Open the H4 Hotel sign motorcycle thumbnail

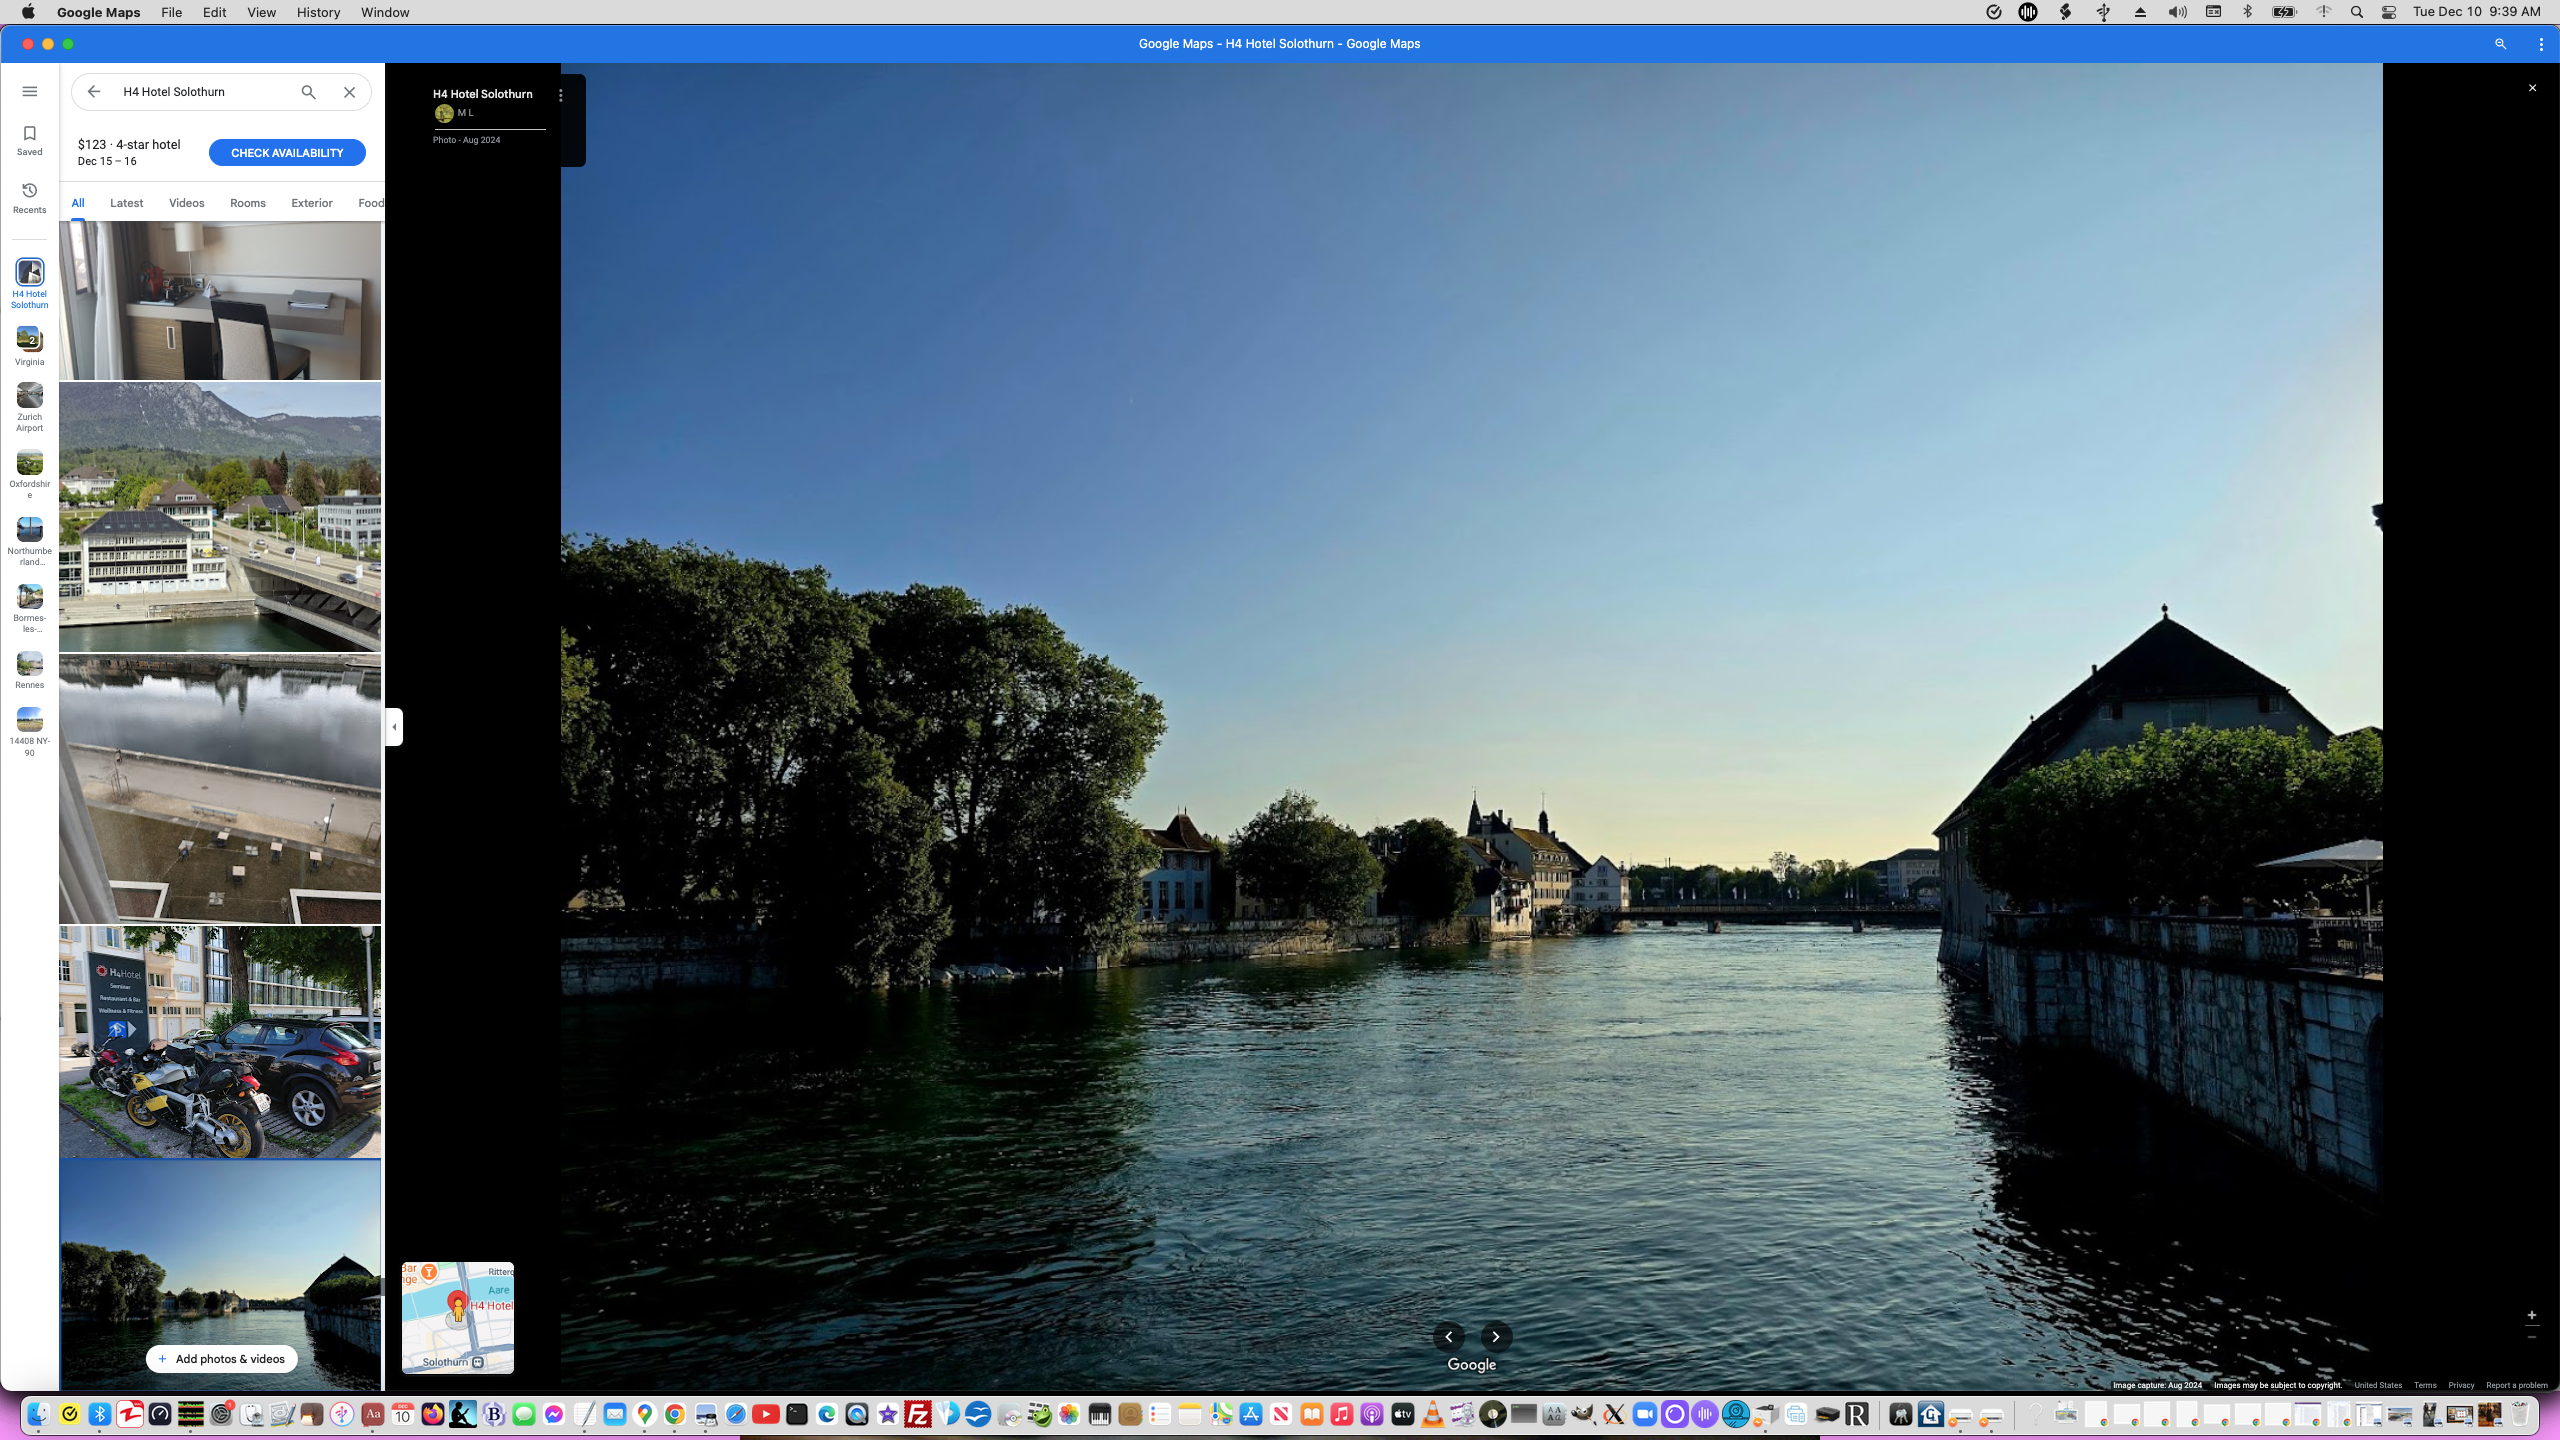220,1041
